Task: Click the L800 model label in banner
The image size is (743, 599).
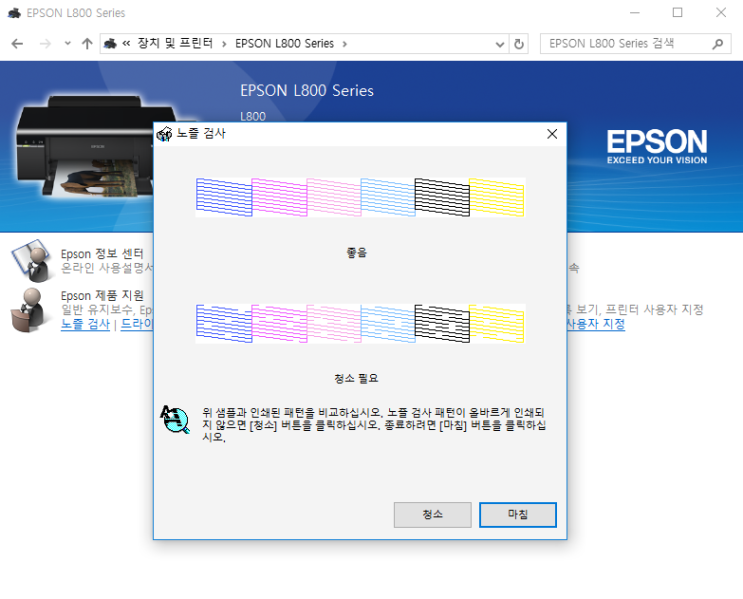Action: click(253, 117)
